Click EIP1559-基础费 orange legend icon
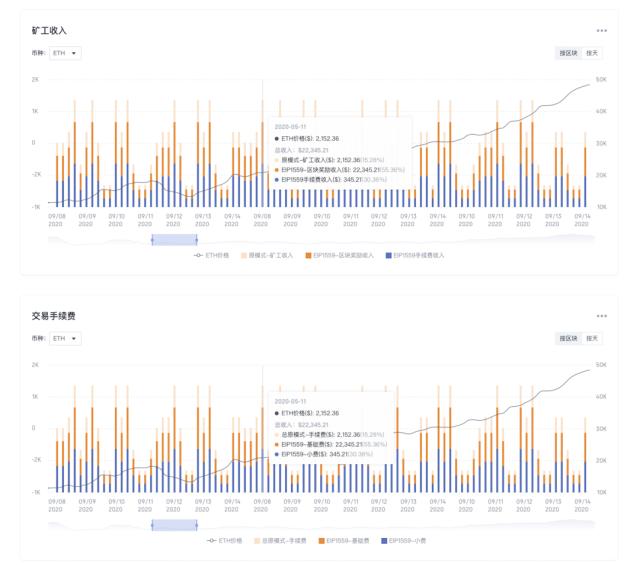 (322, 541)
